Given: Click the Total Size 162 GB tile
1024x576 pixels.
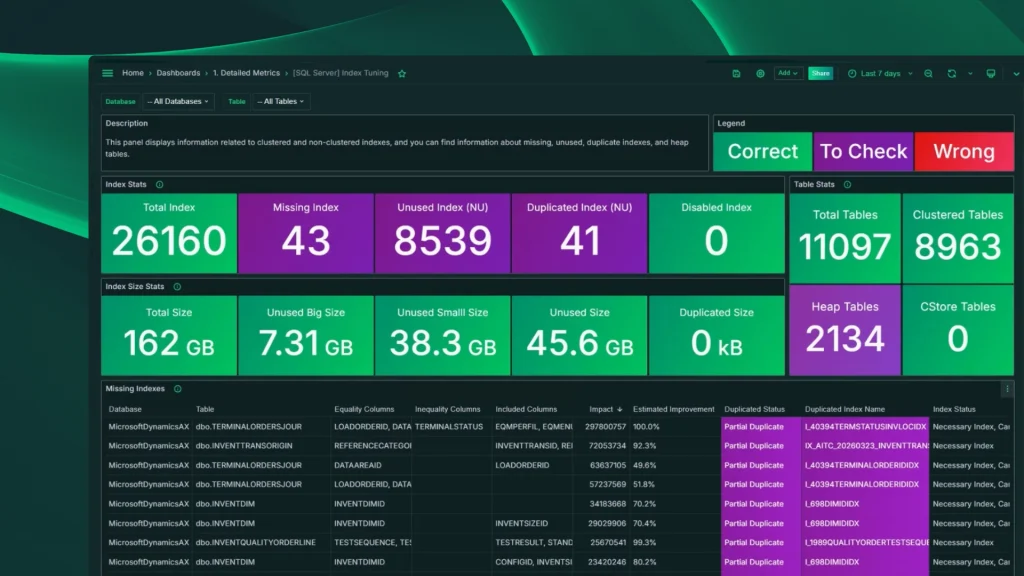Looking at the screenshot, I should tap(169, 335).
